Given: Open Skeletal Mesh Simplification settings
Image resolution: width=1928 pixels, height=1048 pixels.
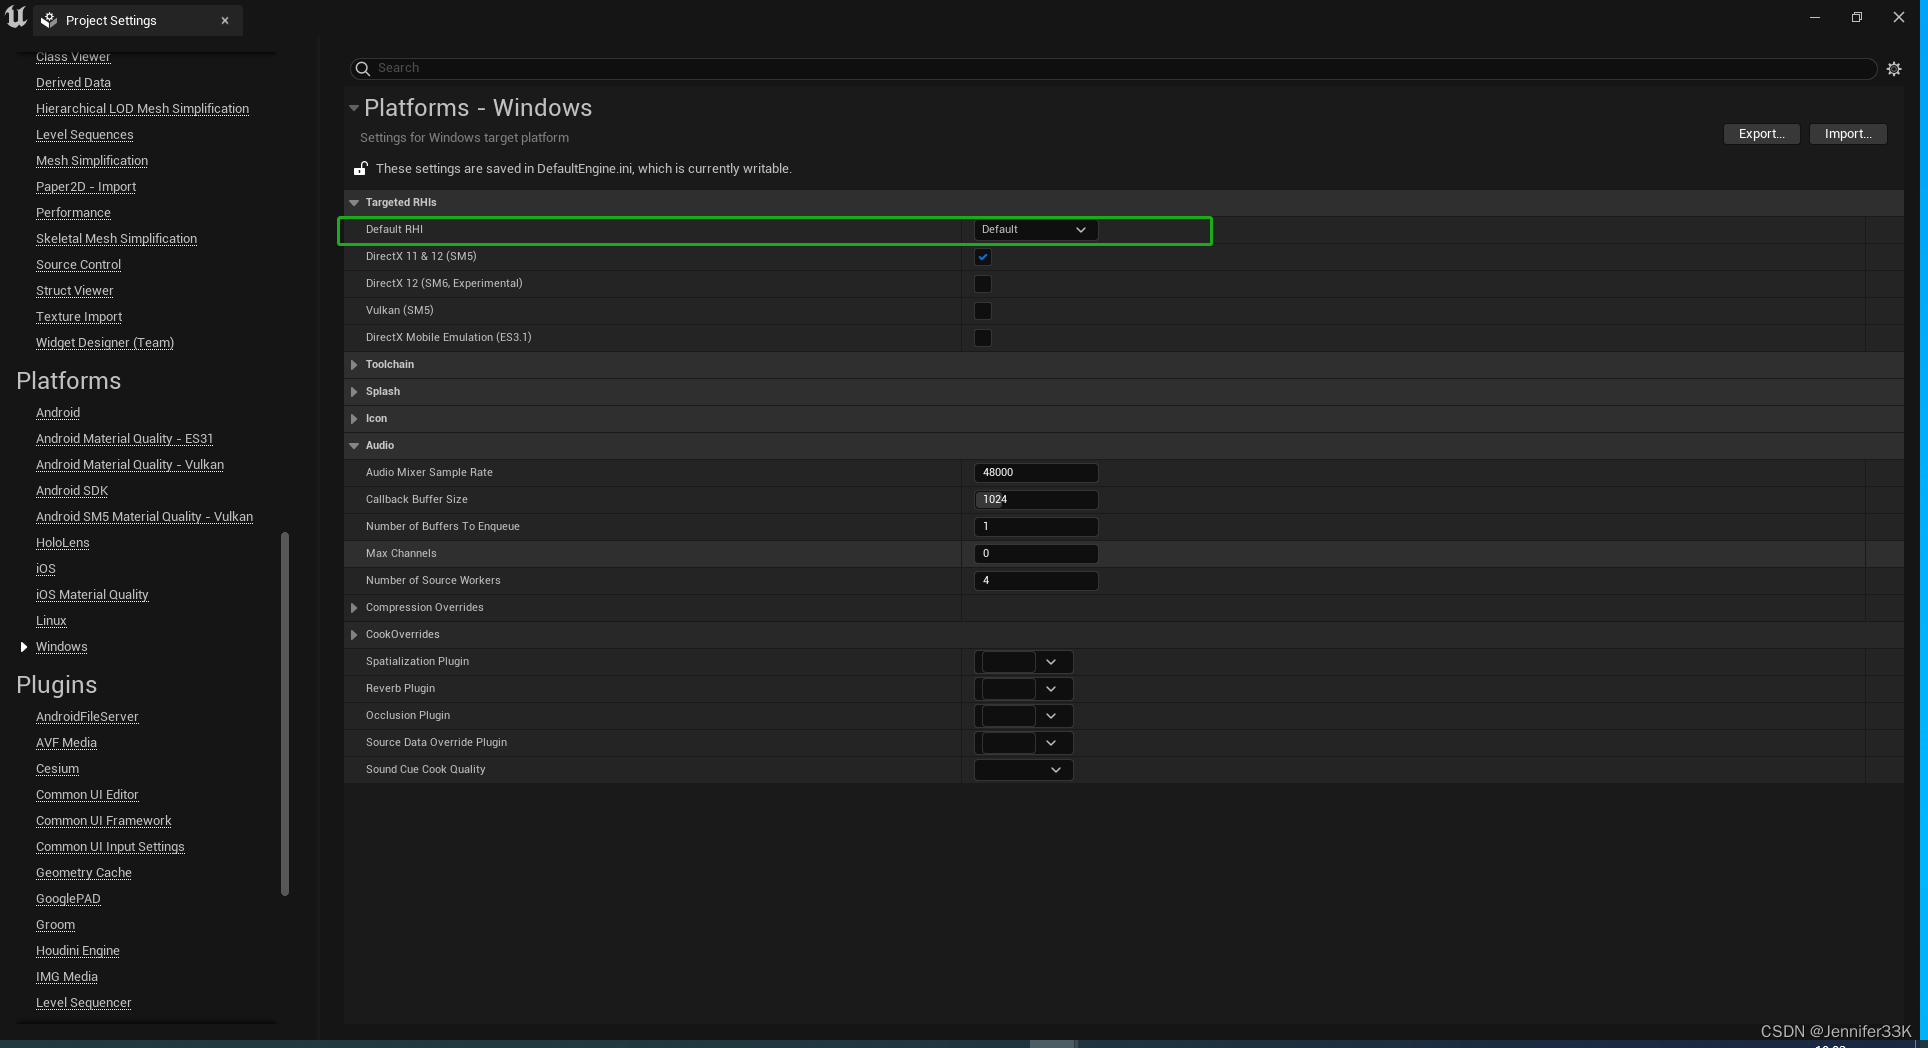Looking at the screenshot, I should click(x=116, y=239).
